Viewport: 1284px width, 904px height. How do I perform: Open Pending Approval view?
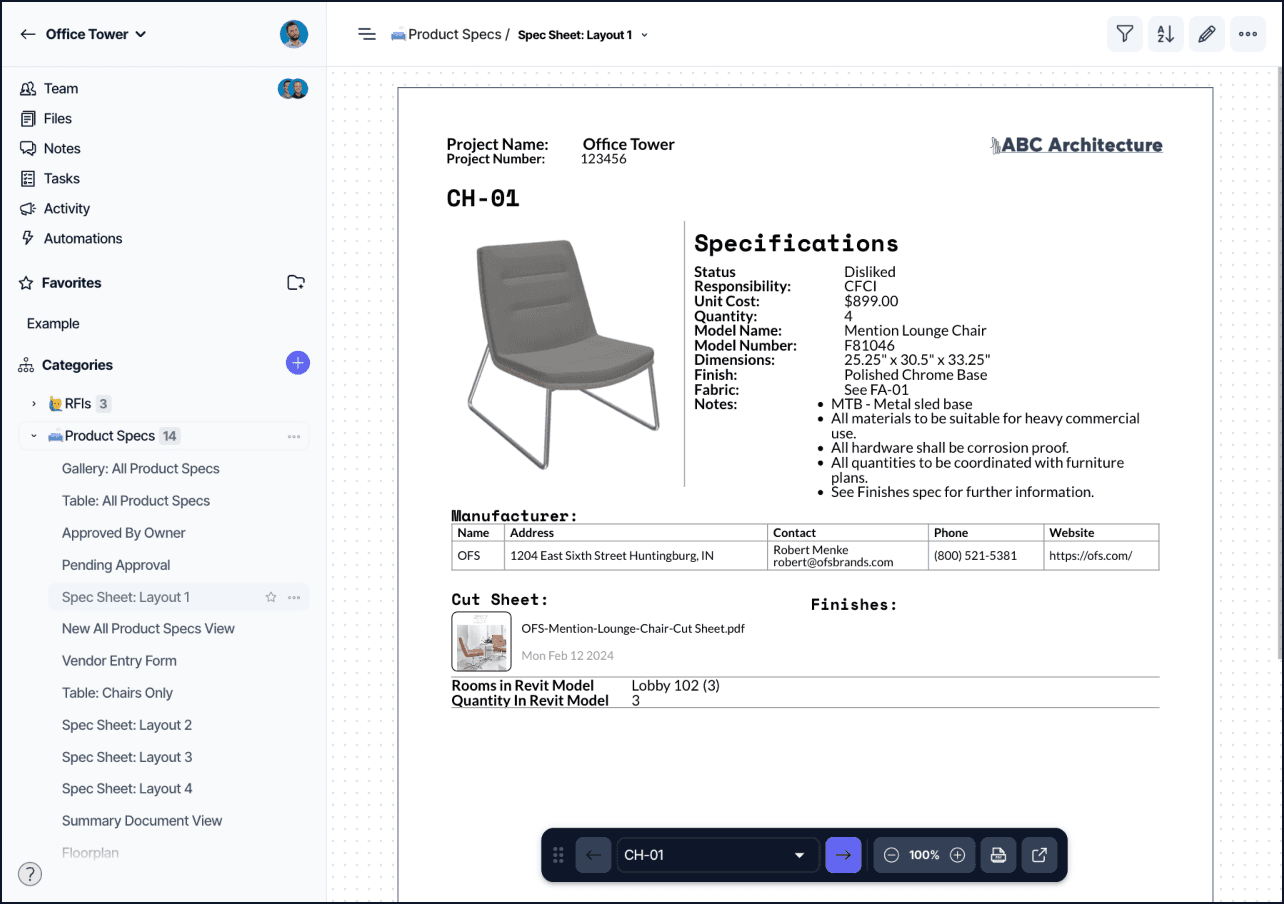click(x=116, y=565)
